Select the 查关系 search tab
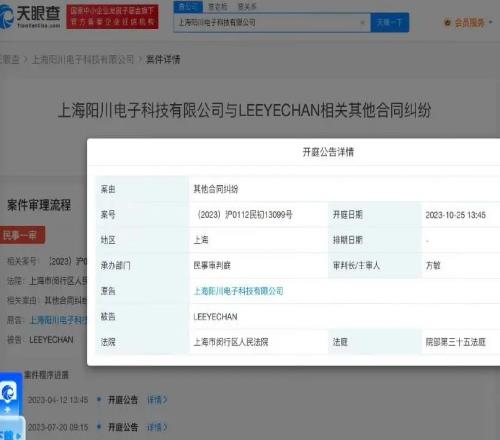This screenshot has height=440, width=500. [x=247, y=6]
